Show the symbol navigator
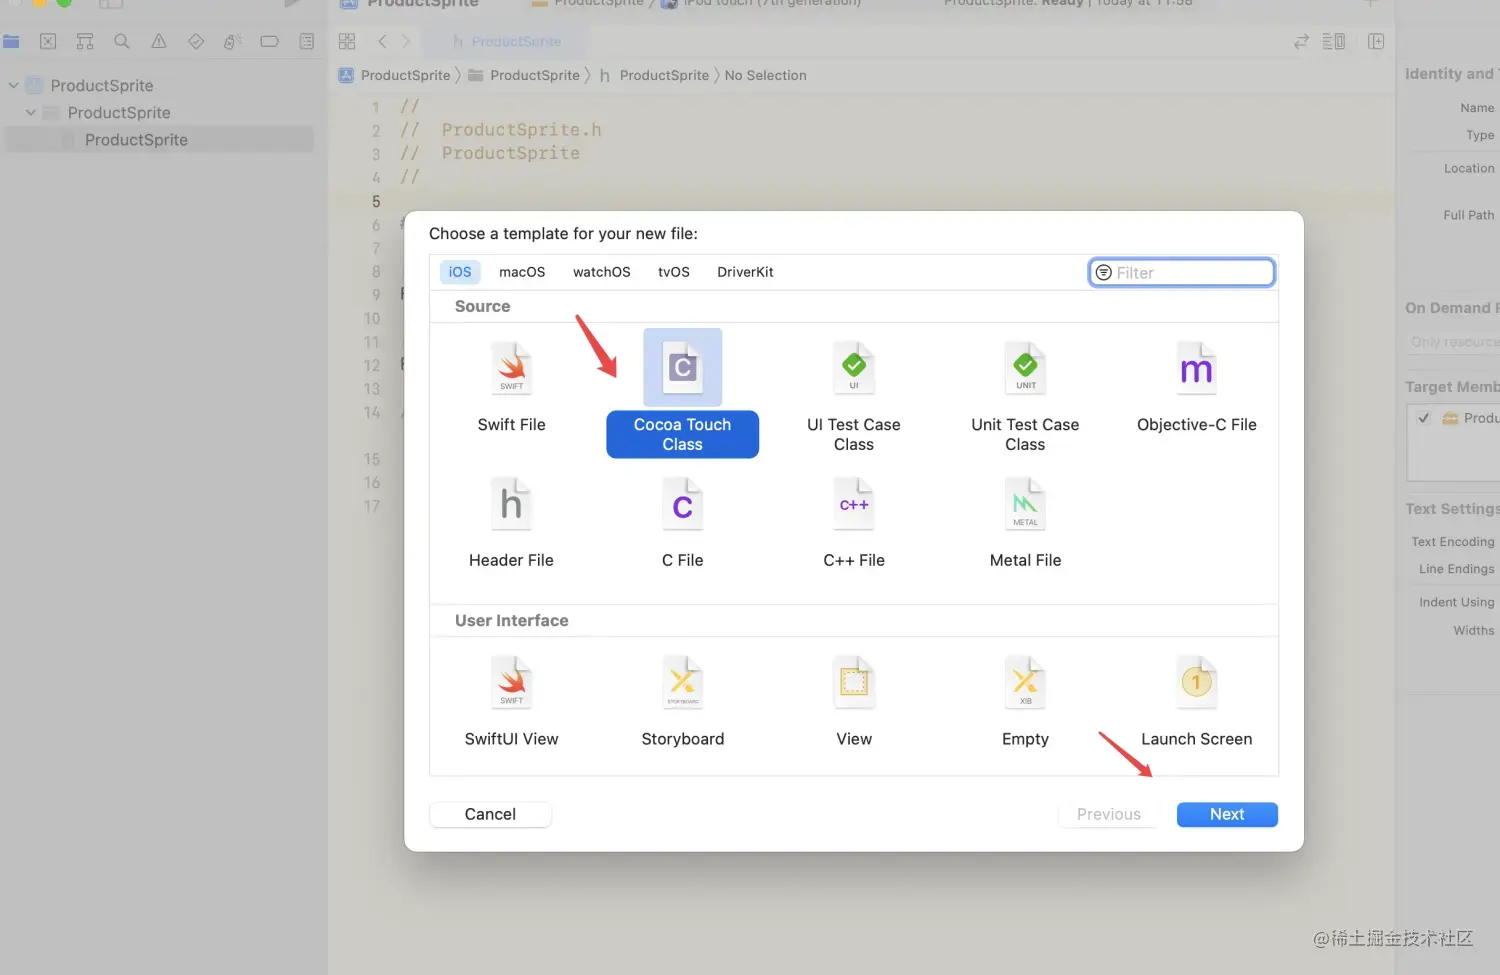The image size is (1500, 975). (x=85, y=41)
